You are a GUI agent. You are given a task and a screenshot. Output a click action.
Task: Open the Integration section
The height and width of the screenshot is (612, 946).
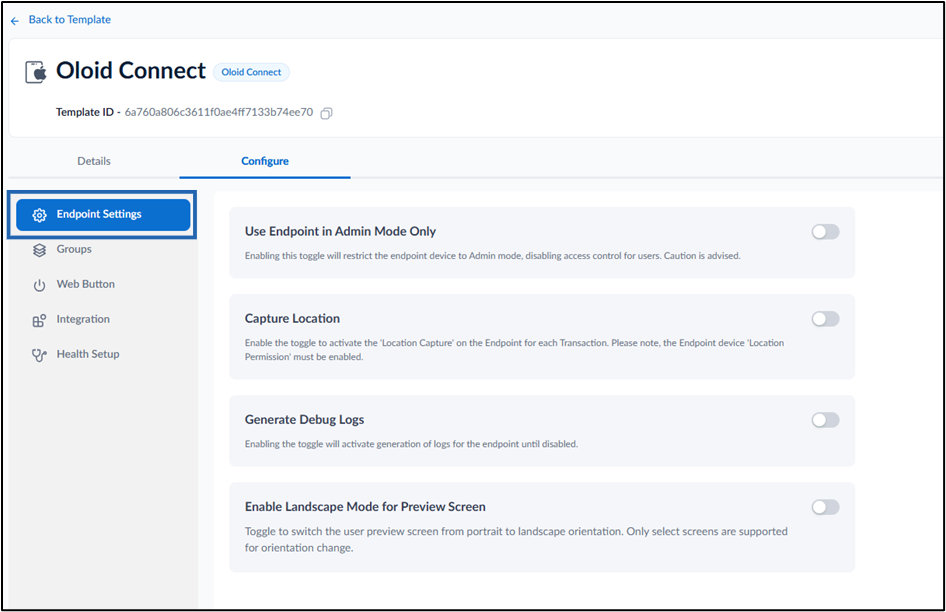83,319
